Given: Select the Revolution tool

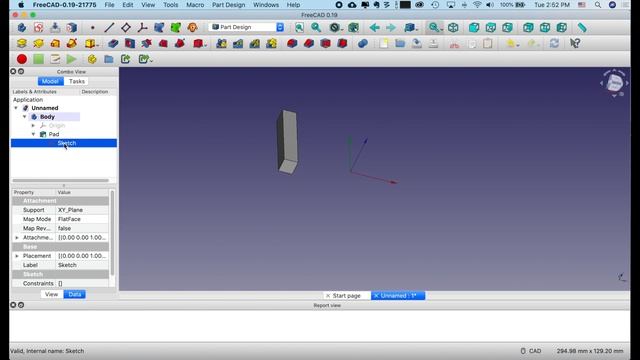Looking at the screenshot, I should tap(39, 43).
